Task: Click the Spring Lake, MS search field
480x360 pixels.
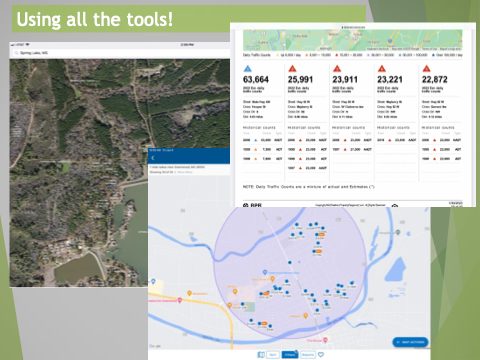Action: (x=120, y=53)
